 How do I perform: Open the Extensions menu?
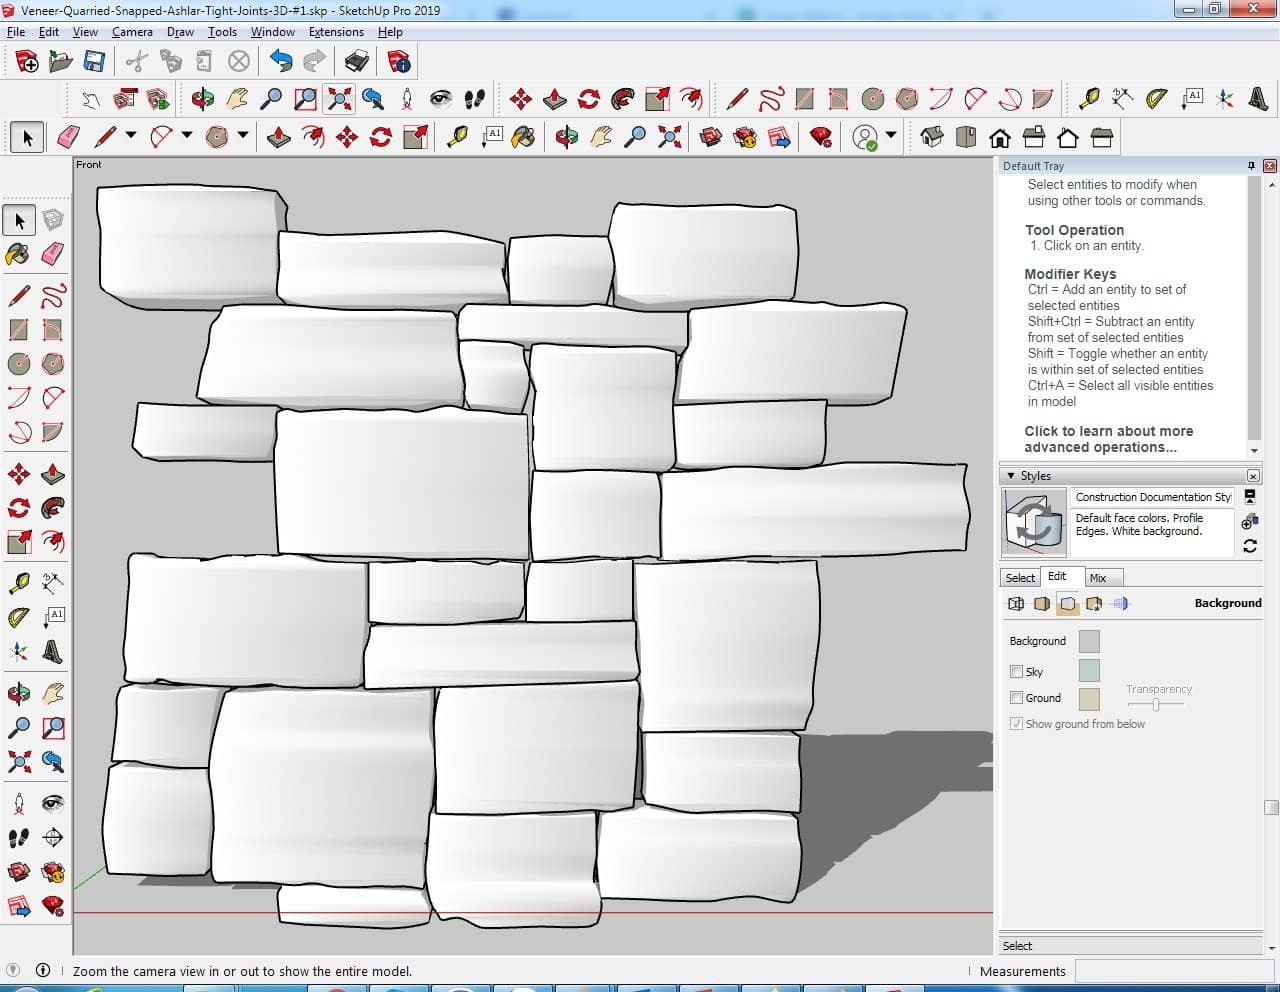336,32
